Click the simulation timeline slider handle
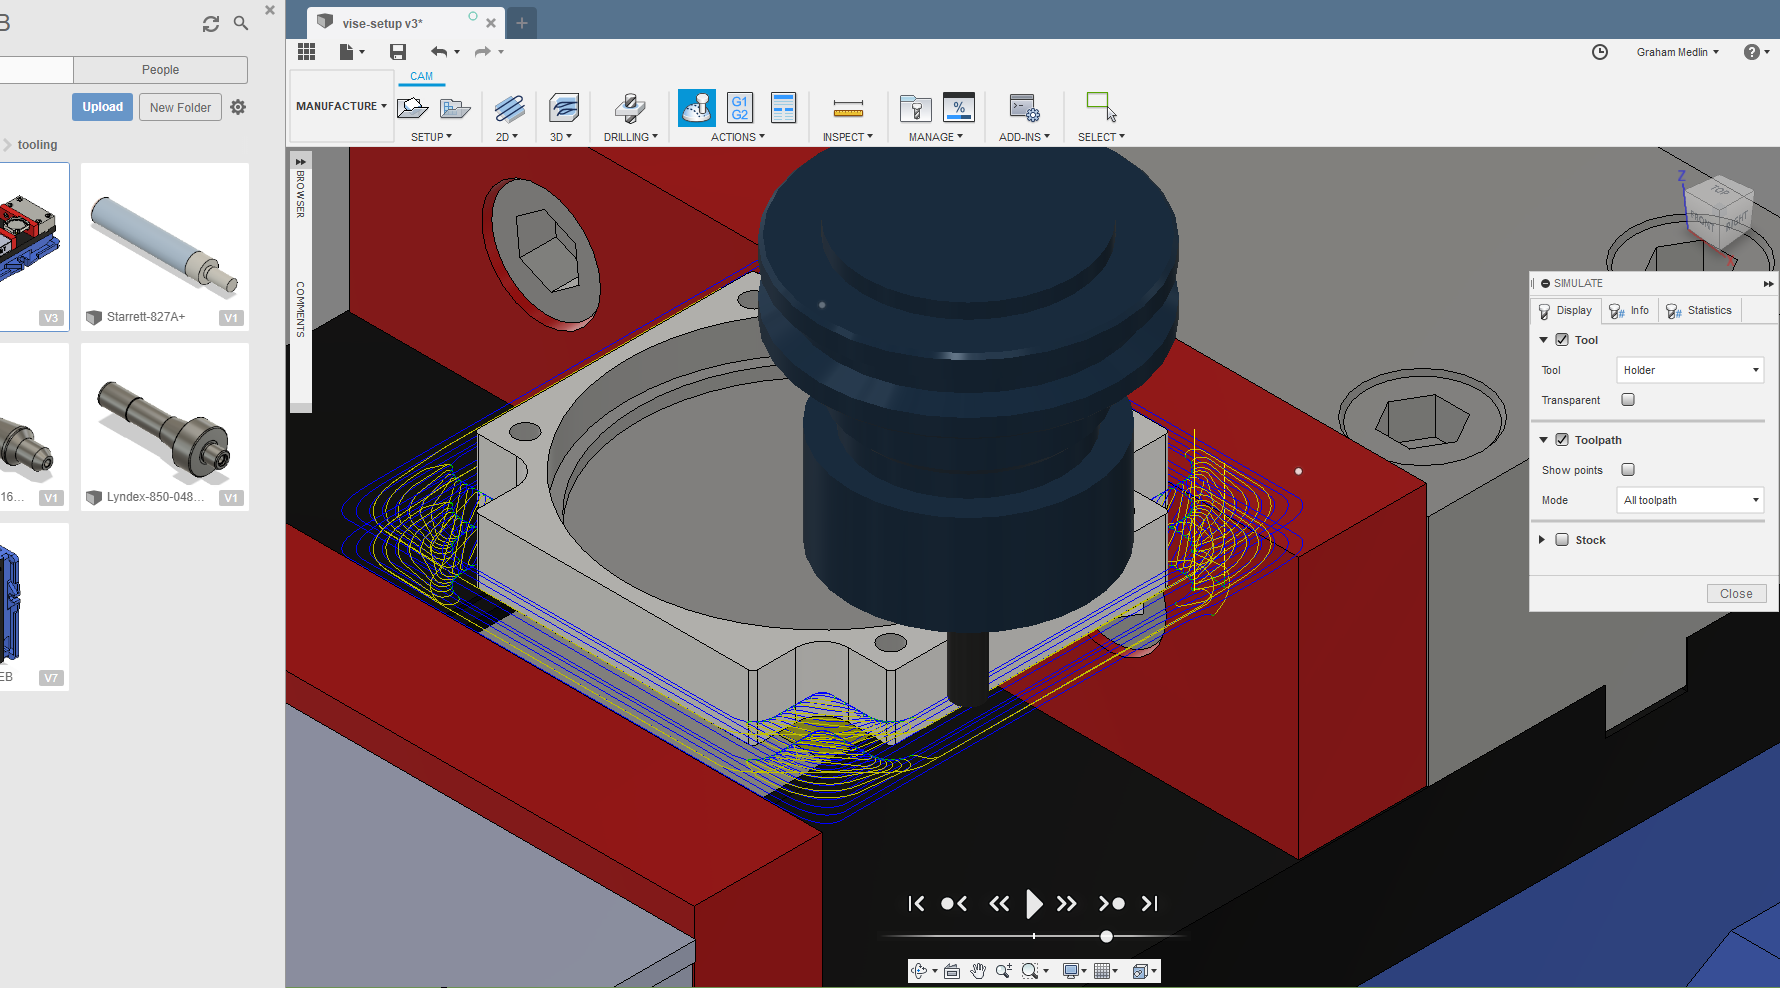1780x988 pixels. [1106, 937]
